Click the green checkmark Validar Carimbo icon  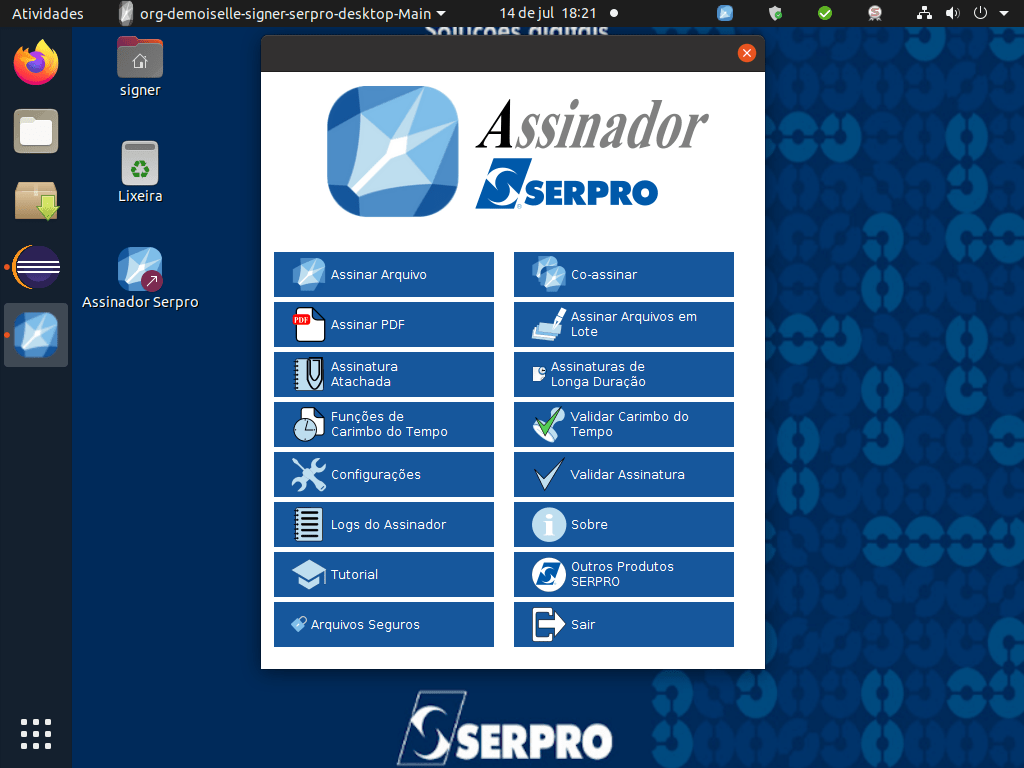[x=548, y=424]
